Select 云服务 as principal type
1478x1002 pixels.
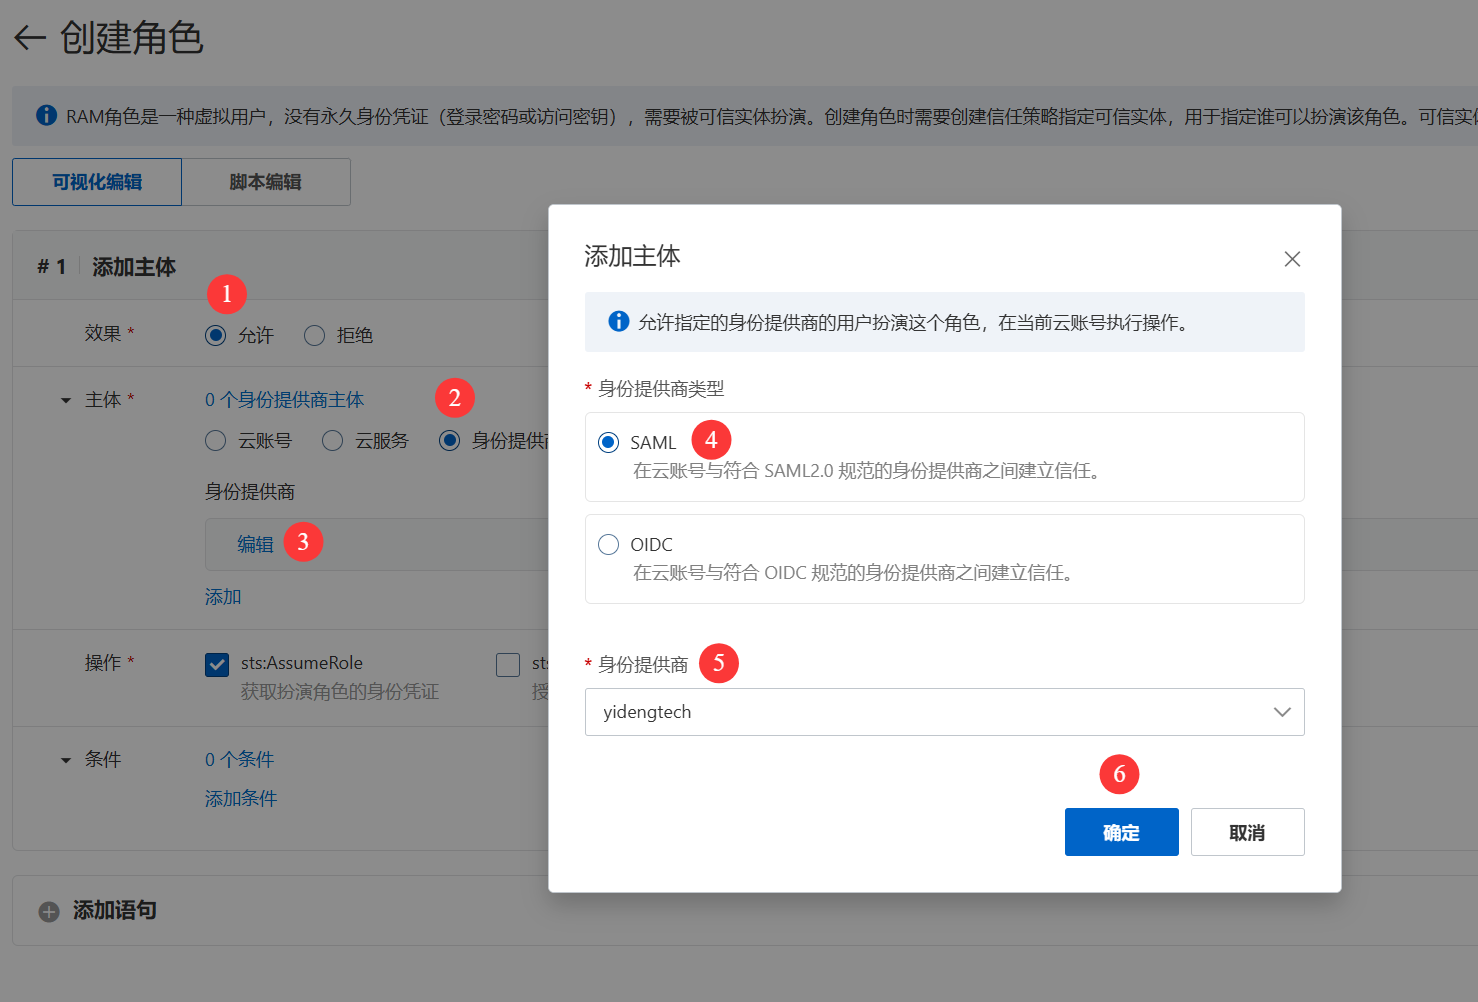click(x=332, y=440)
